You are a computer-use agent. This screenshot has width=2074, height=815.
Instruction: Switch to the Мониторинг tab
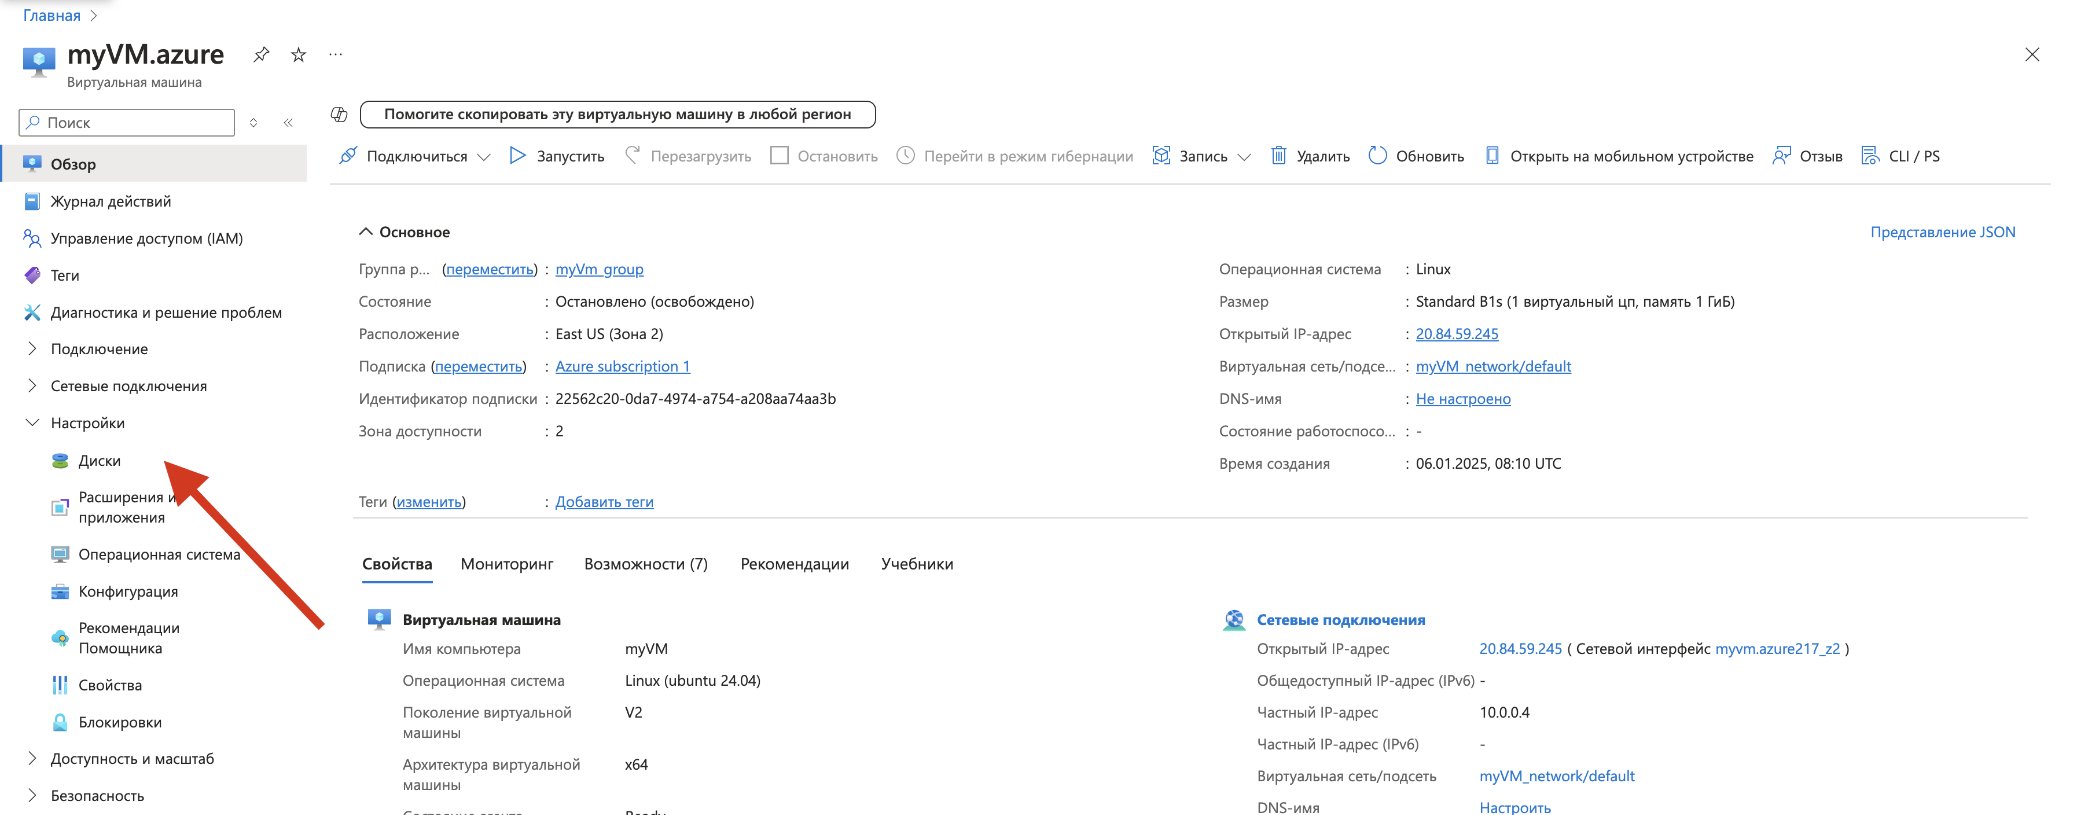click(x=507, y=564)
